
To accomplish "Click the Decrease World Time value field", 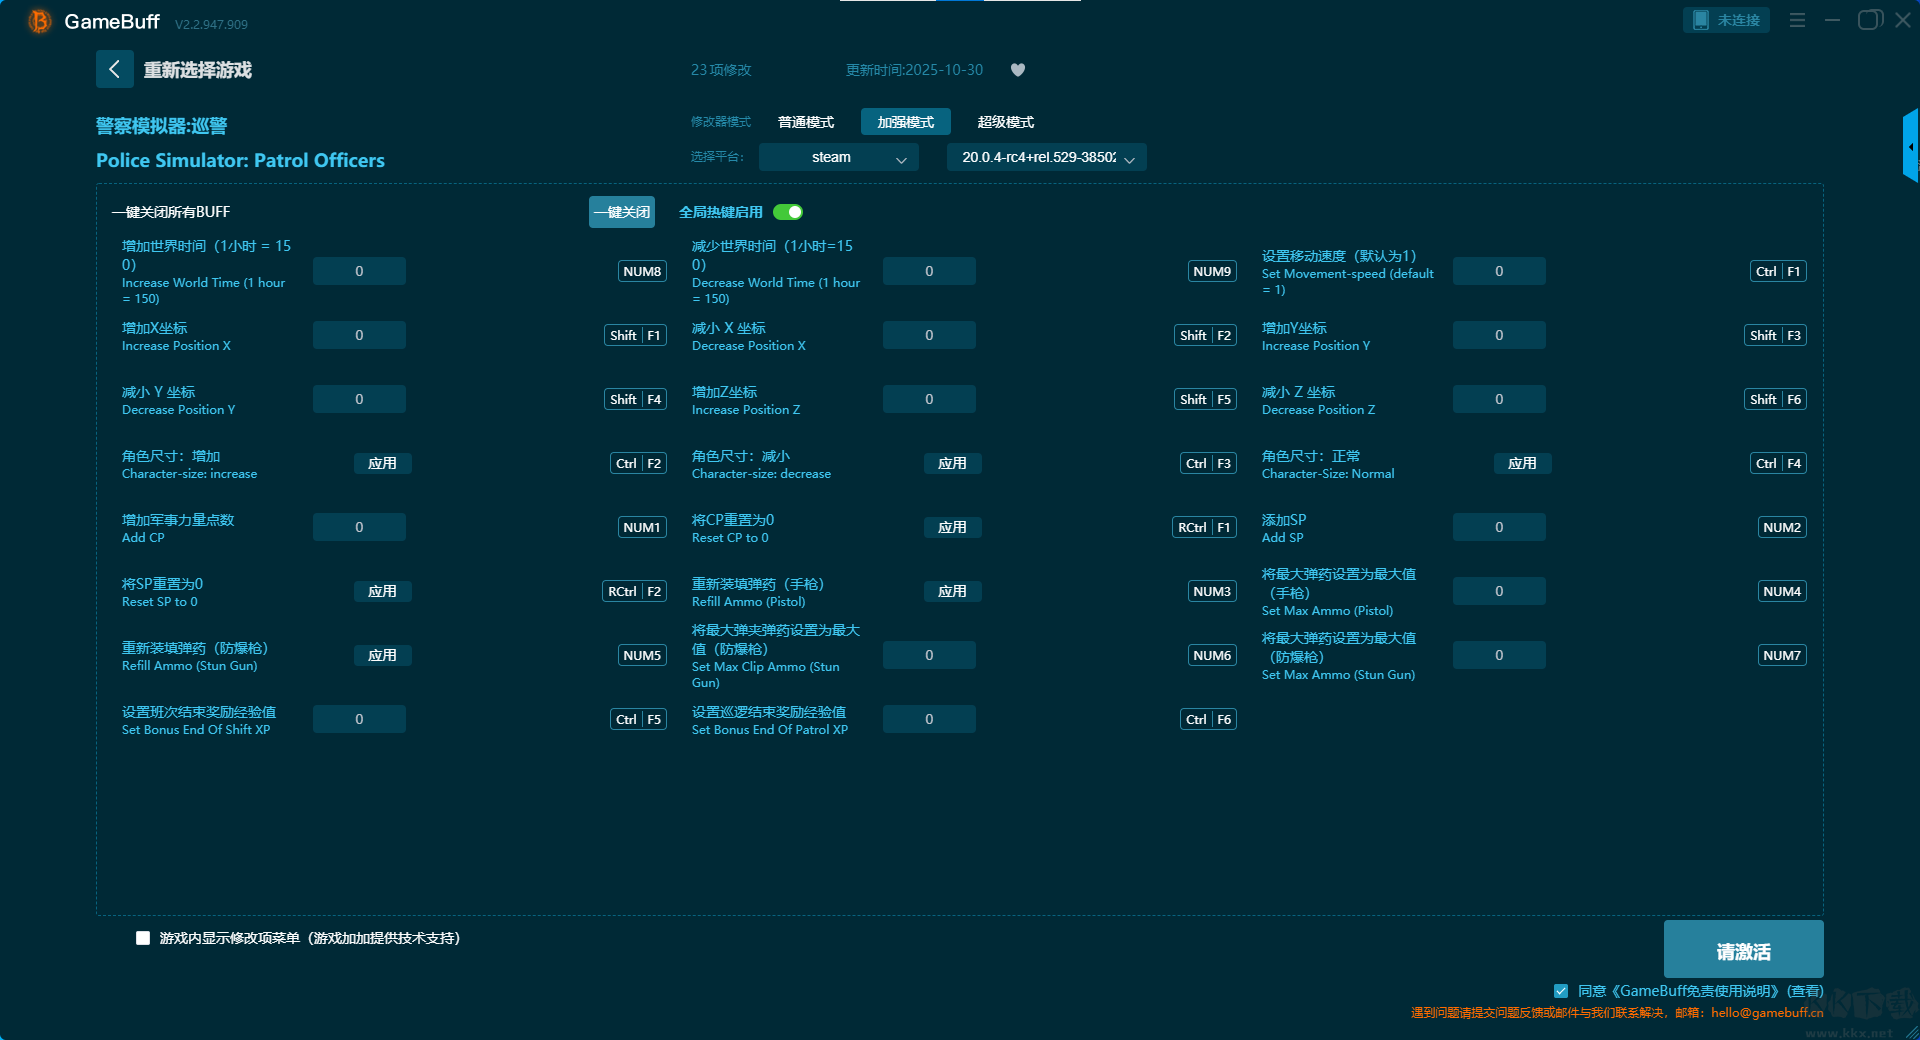I will pyautogui.click(x=929, y=271).
